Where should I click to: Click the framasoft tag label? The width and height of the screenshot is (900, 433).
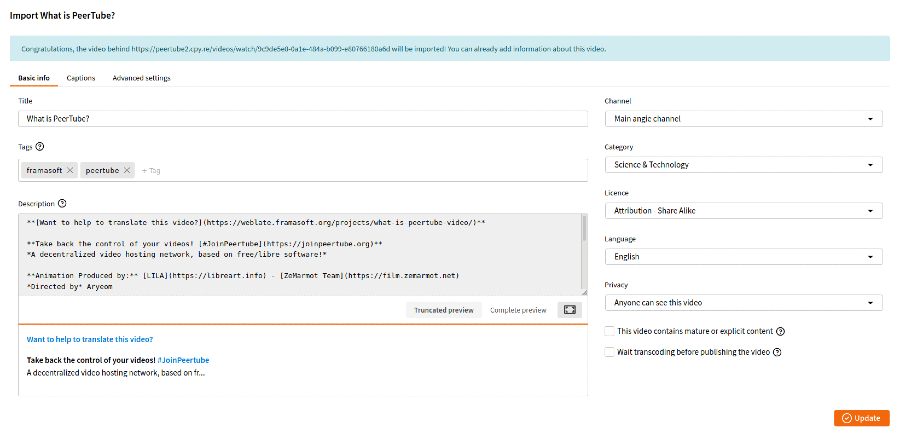pos(44,171)
